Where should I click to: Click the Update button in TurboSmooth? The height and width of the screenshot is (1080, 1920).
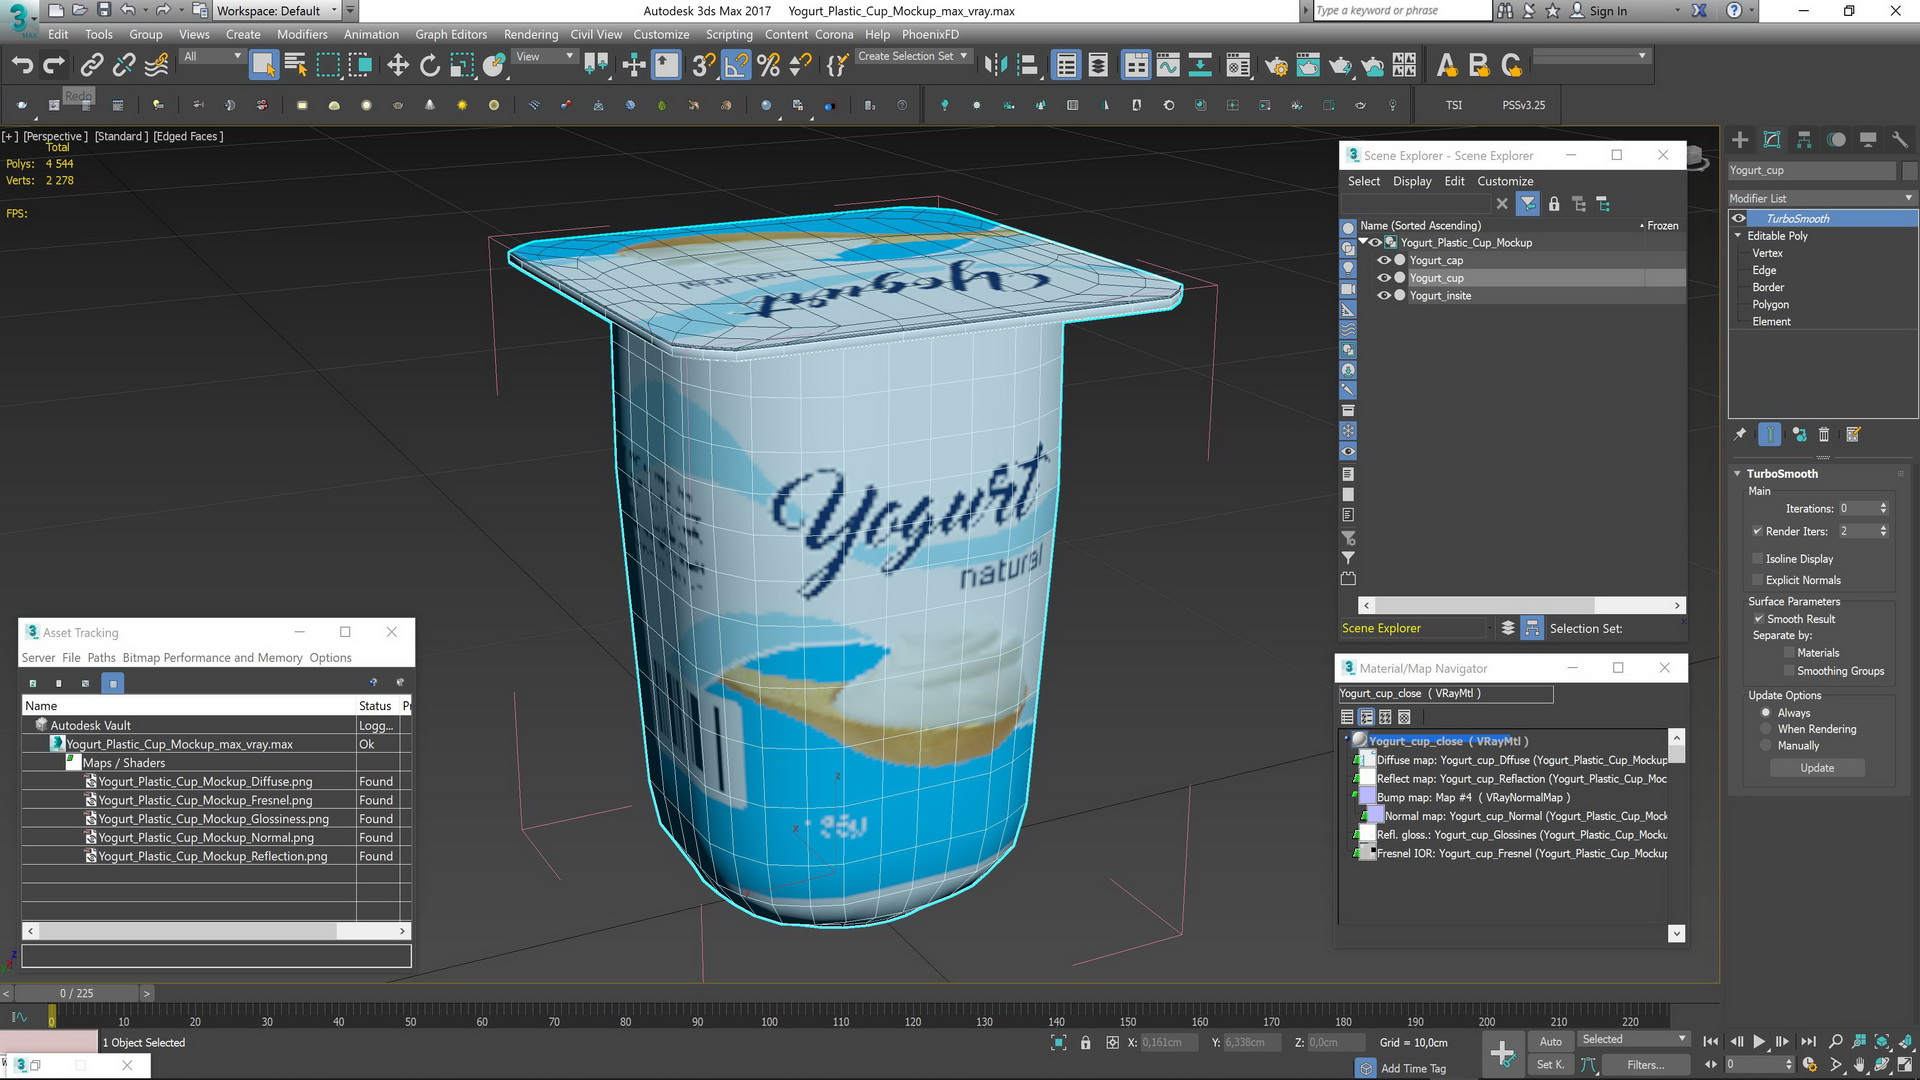point(1817,768)
